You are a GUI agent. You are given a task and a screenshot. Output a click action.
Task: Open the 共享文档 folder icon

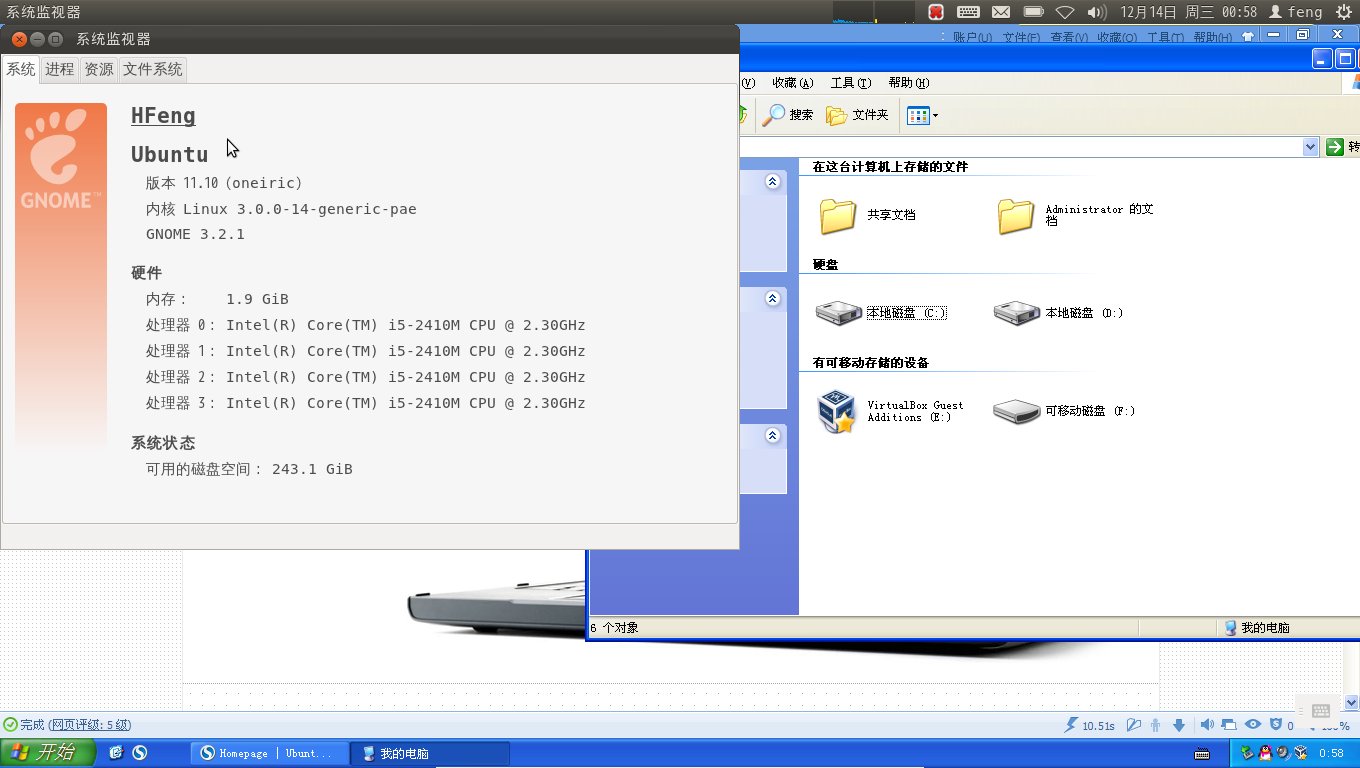click(838, 215)
